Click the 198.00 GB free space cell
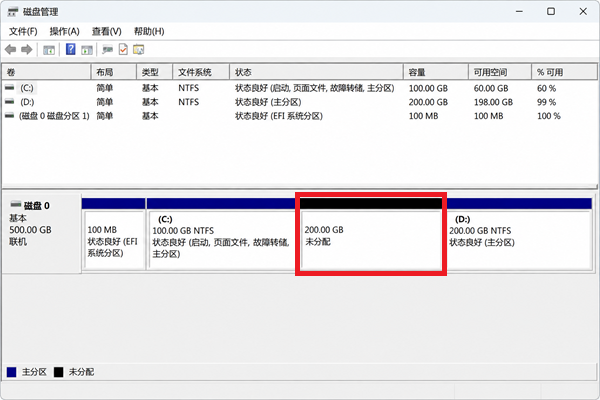 [x=493, y=102]
